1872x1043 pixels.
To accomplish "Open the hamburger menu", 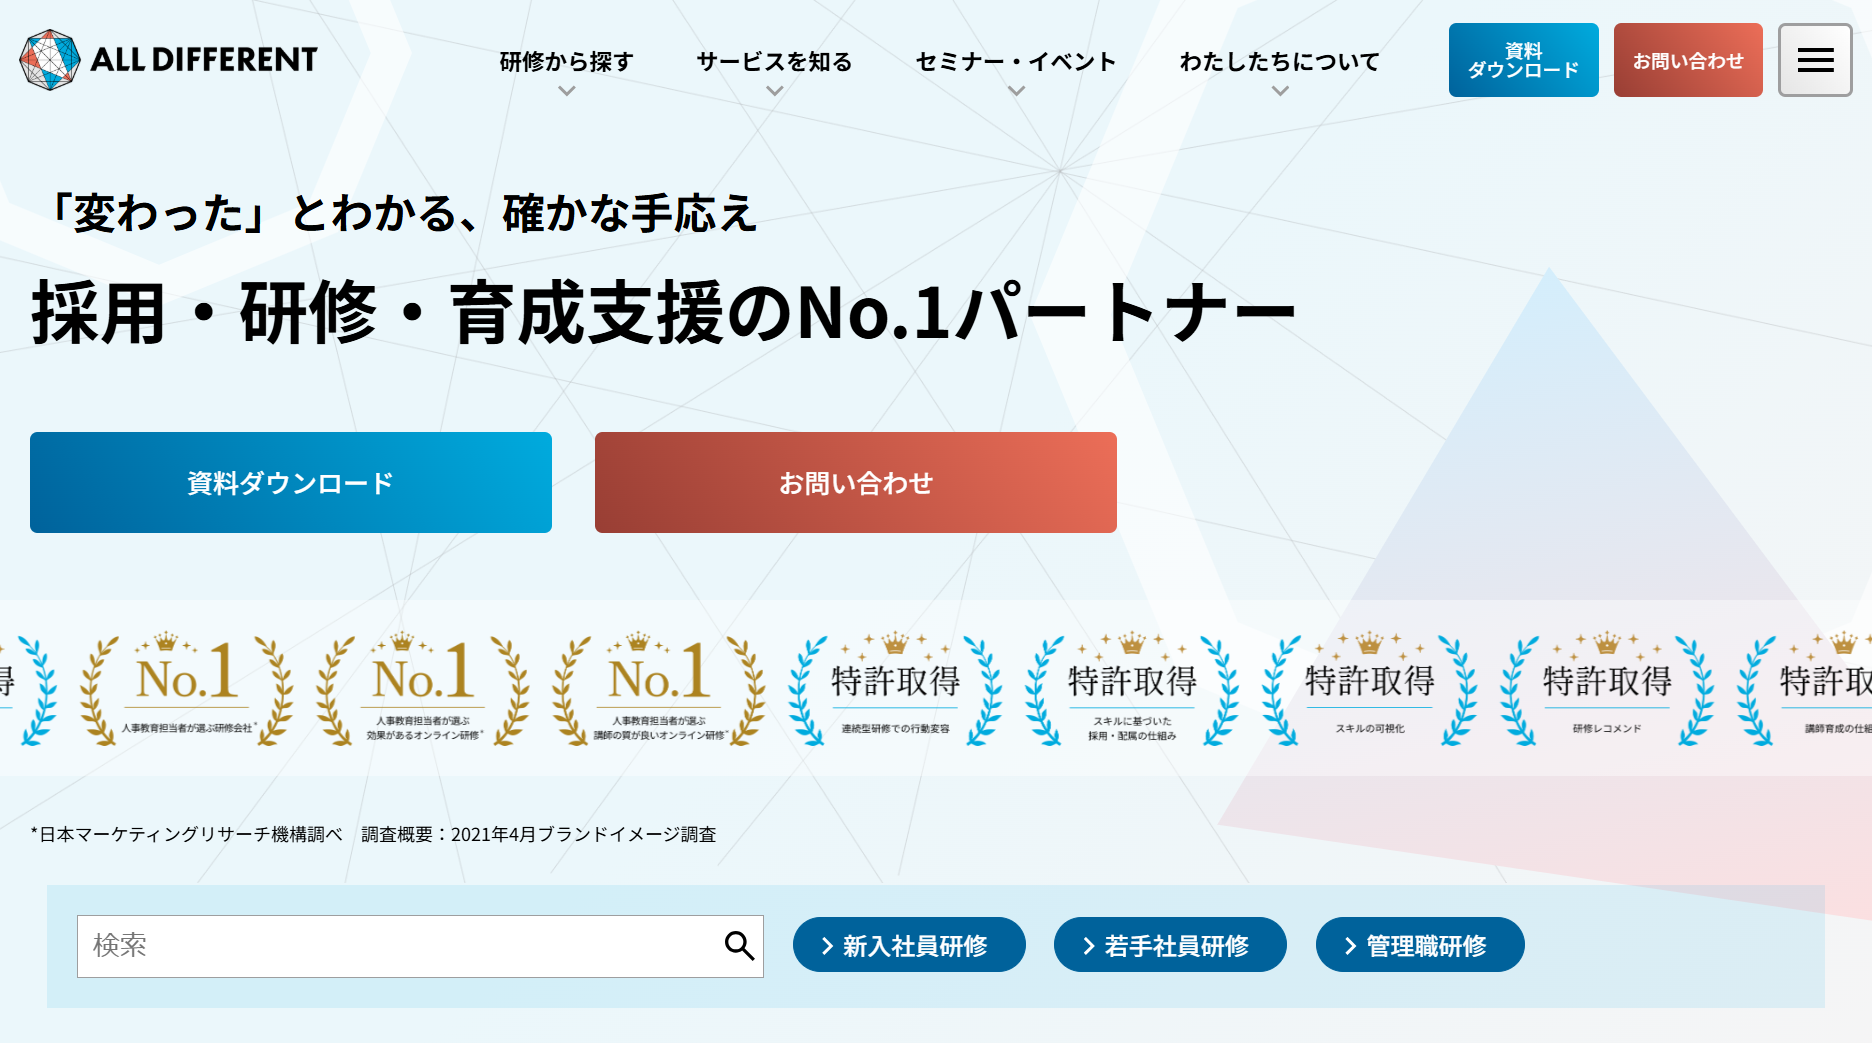I will pyautogui.click(x=1815, y=61).
